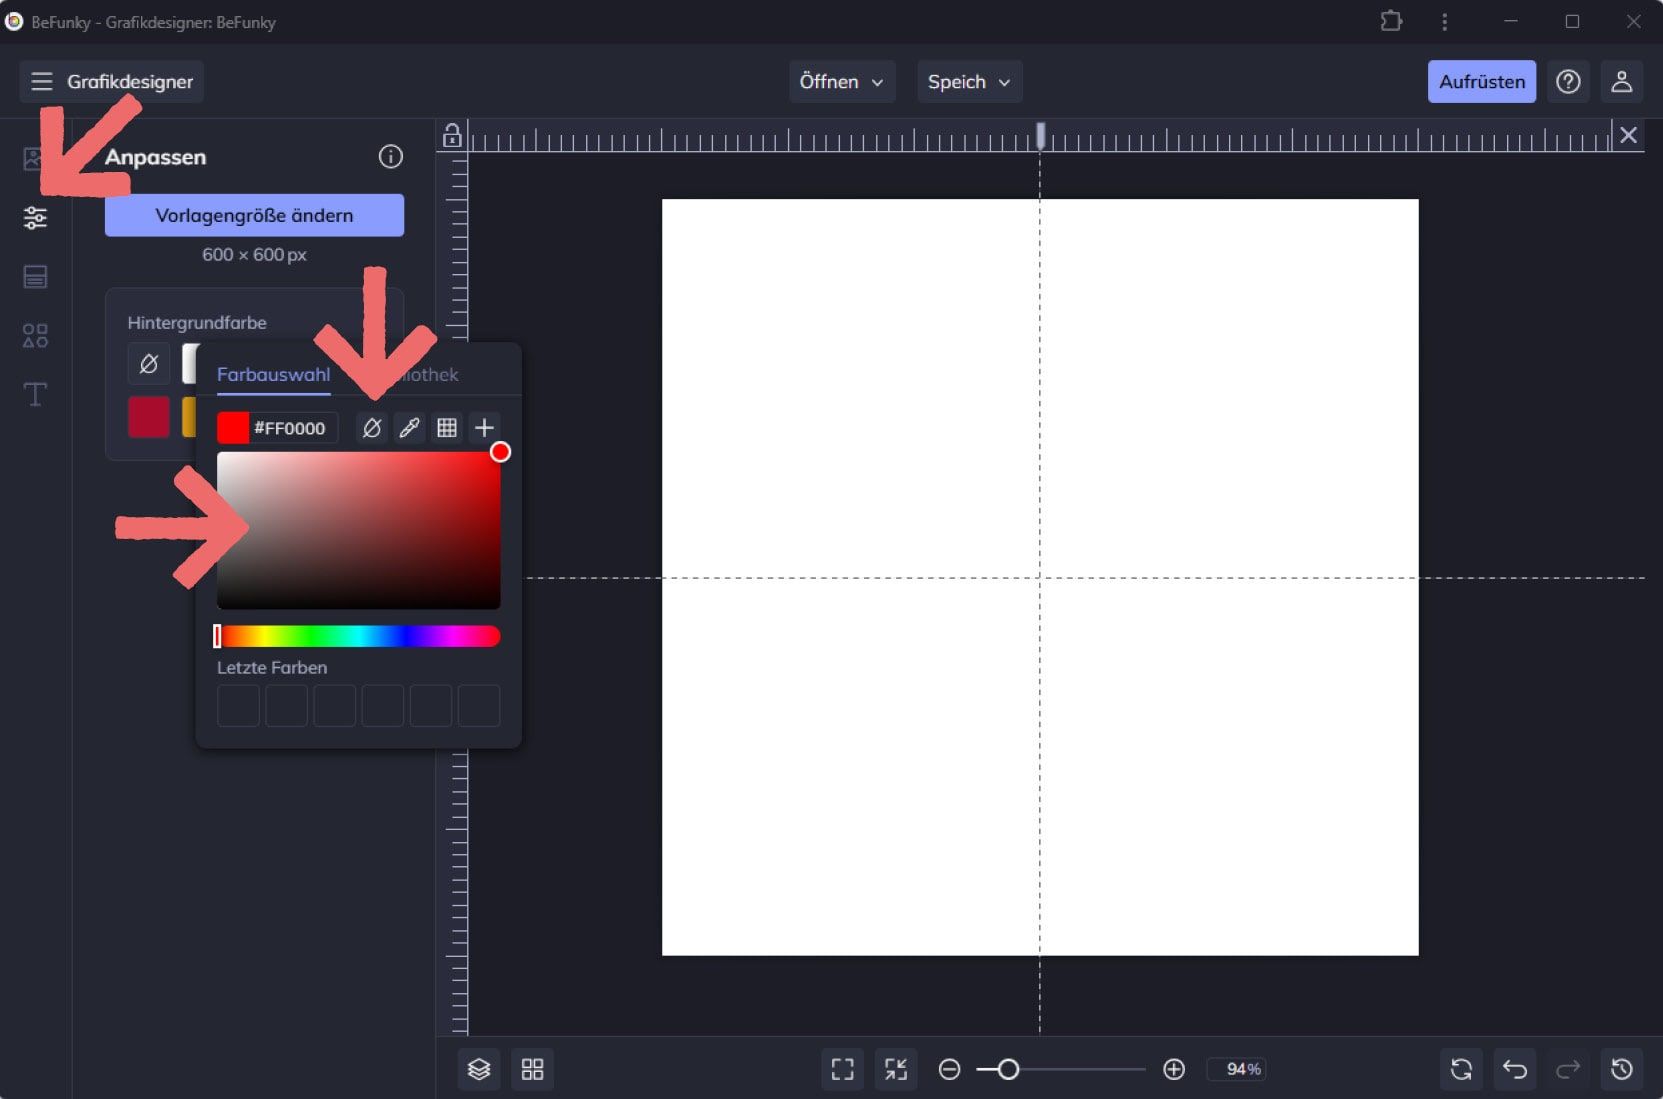Click the collapse arrows zoom icon
The height and width of the screenshot is (1099, 1663).
click(896, 1069)
